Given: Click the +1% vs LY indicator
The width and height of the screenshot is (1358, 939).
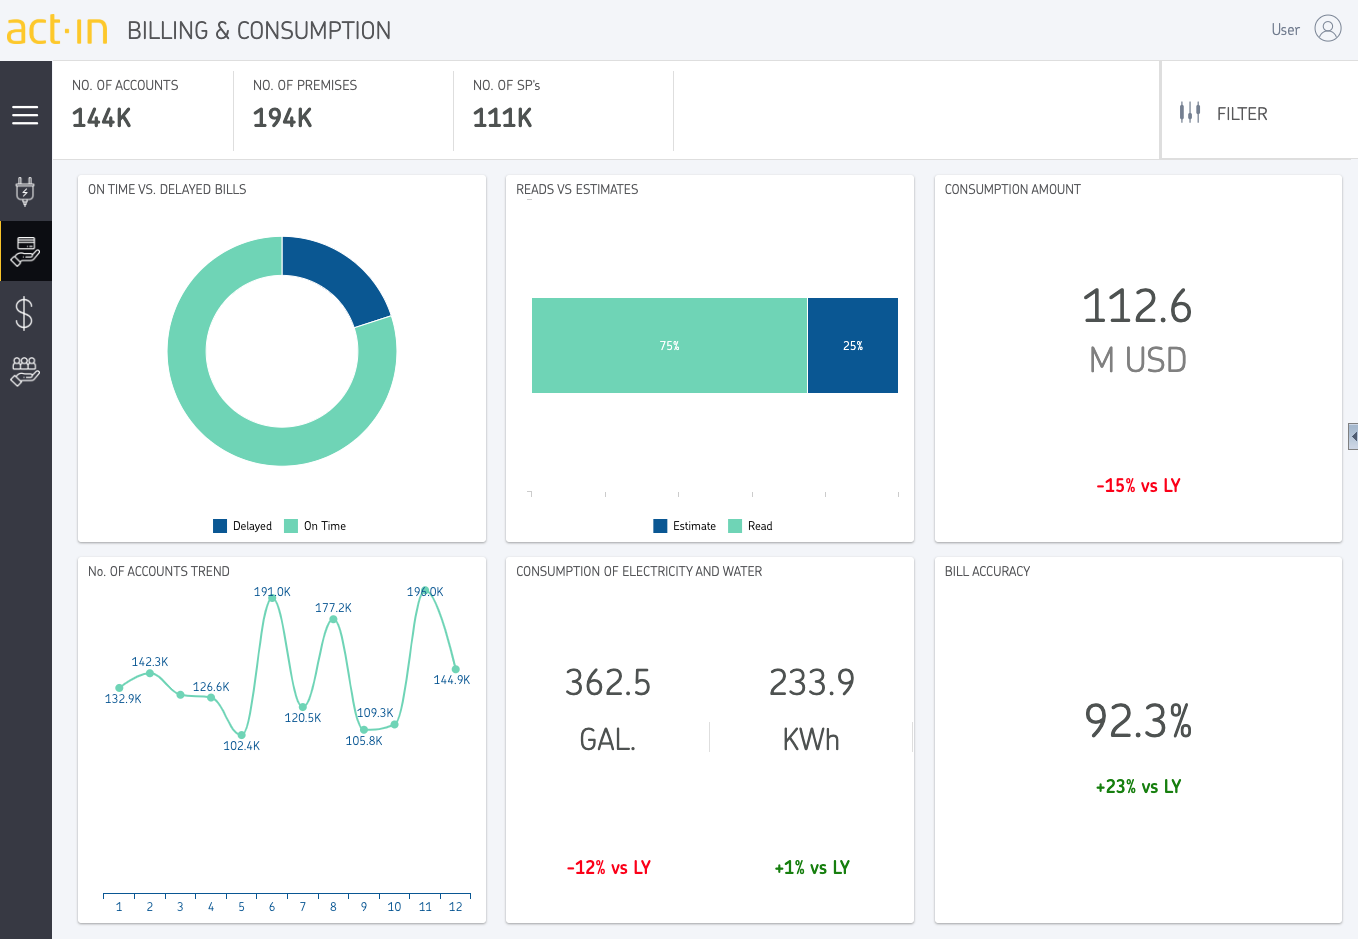Looking at the screenshot, I should (811, 868).
